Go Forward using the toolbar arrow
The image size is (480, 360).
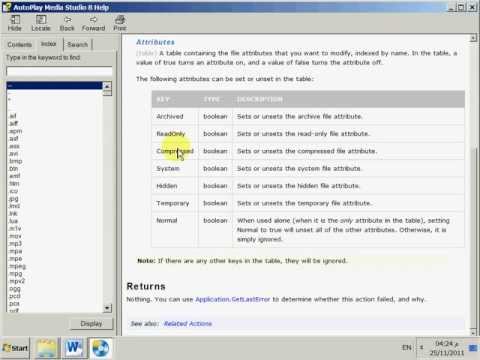point(93,23)
